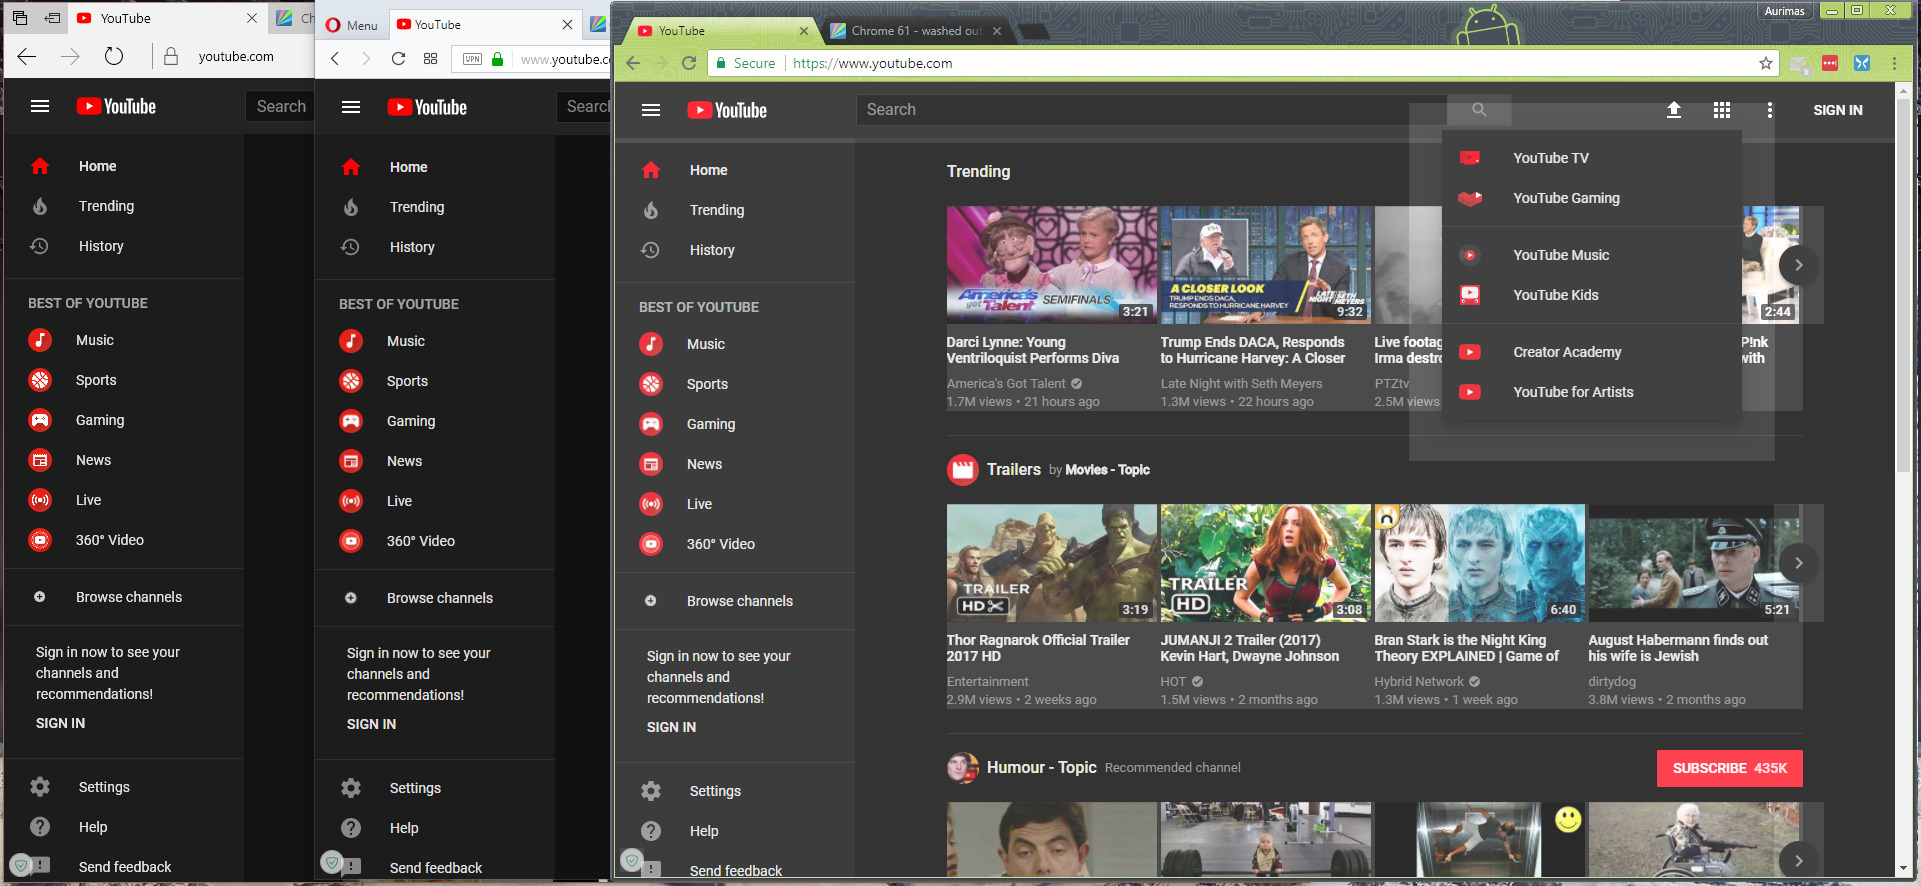Open YouTube apps grid icon
The height and width of the screenshot is (886, 1921).
pos(1722,110)
